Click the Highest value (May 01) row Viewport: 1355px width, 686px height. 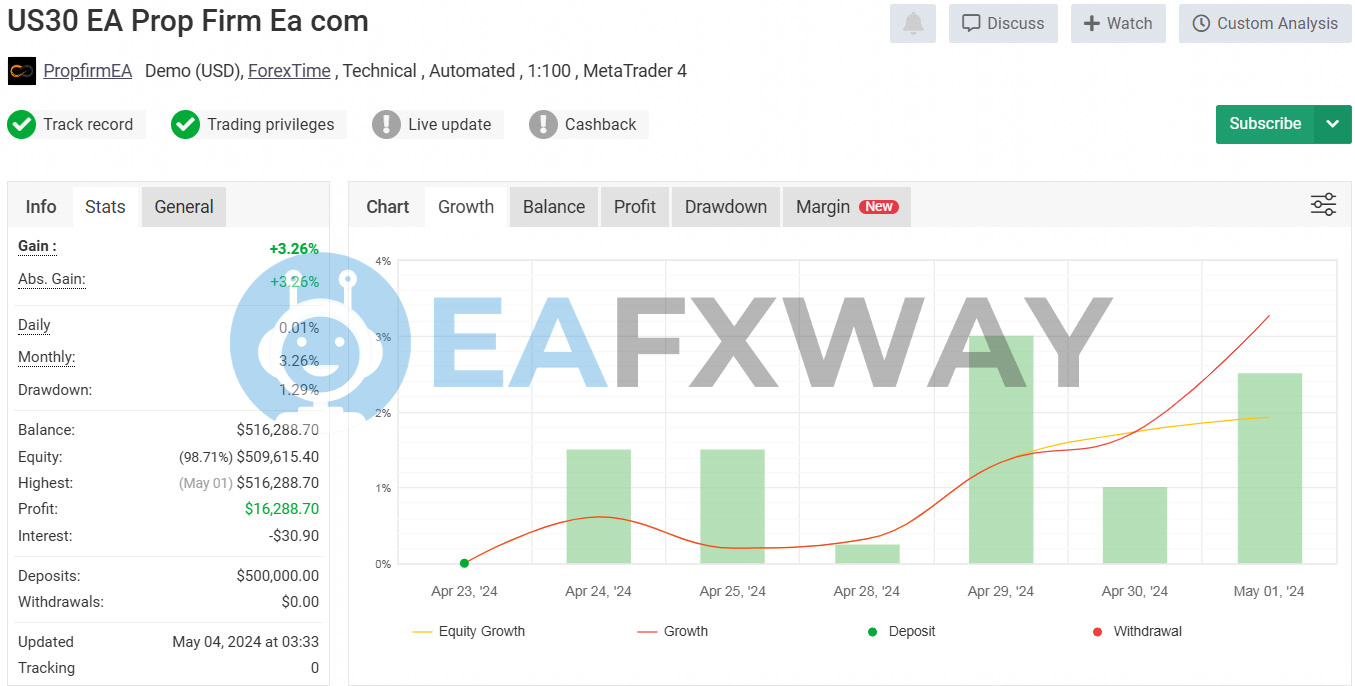click(249, 483)
